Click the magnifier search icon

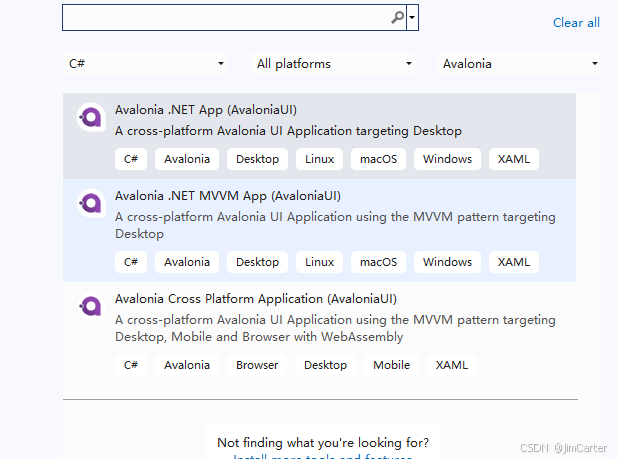pyautogui.click(x=398, y=17)
